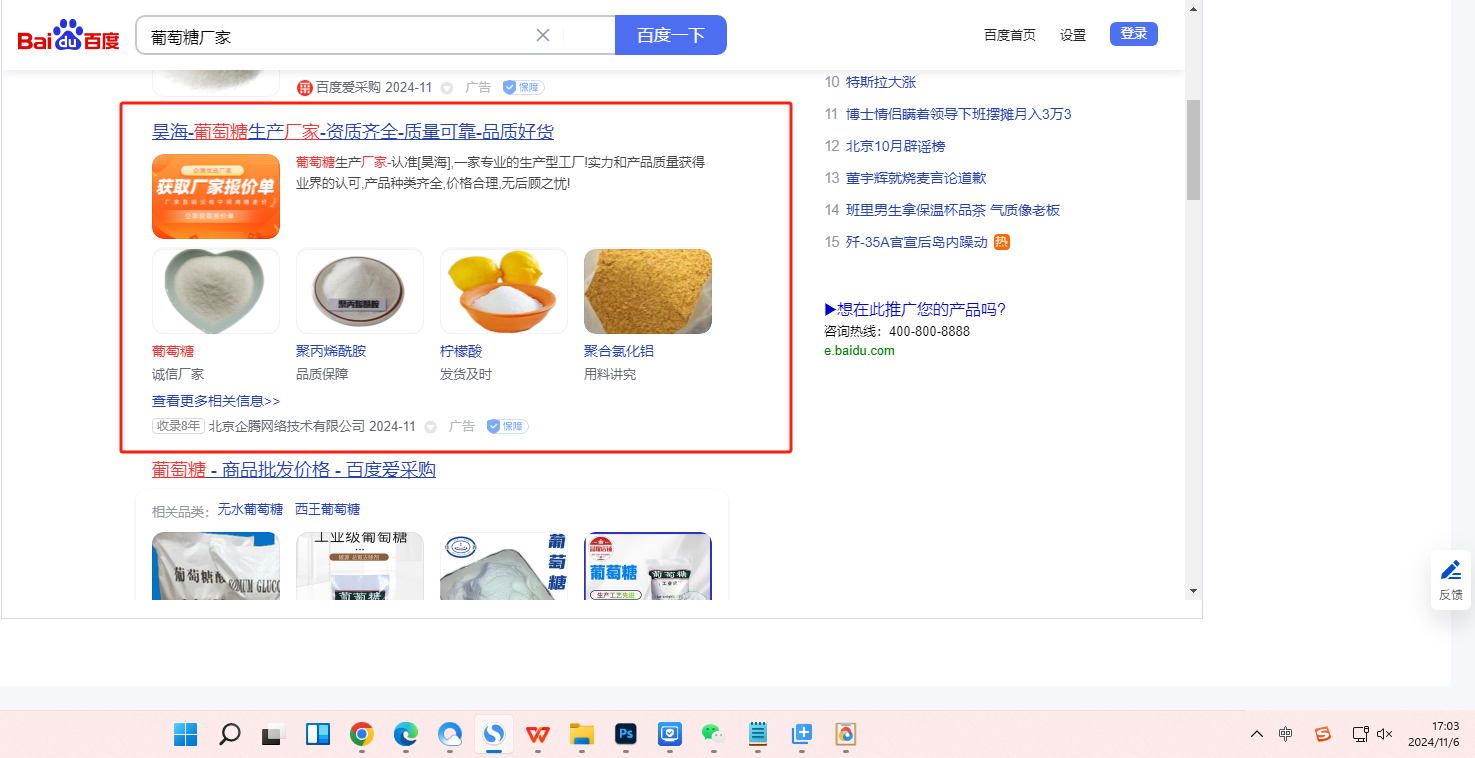Toggle the muted volume icon in tray

(x=1385, y=734)
